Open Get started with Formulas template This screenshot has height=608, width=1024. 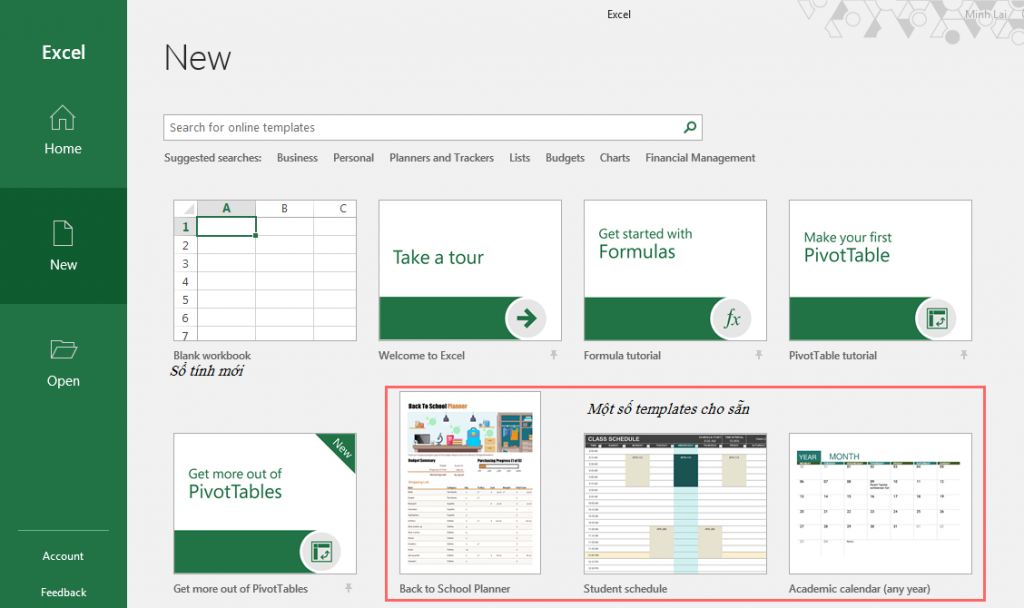[675, 270]
